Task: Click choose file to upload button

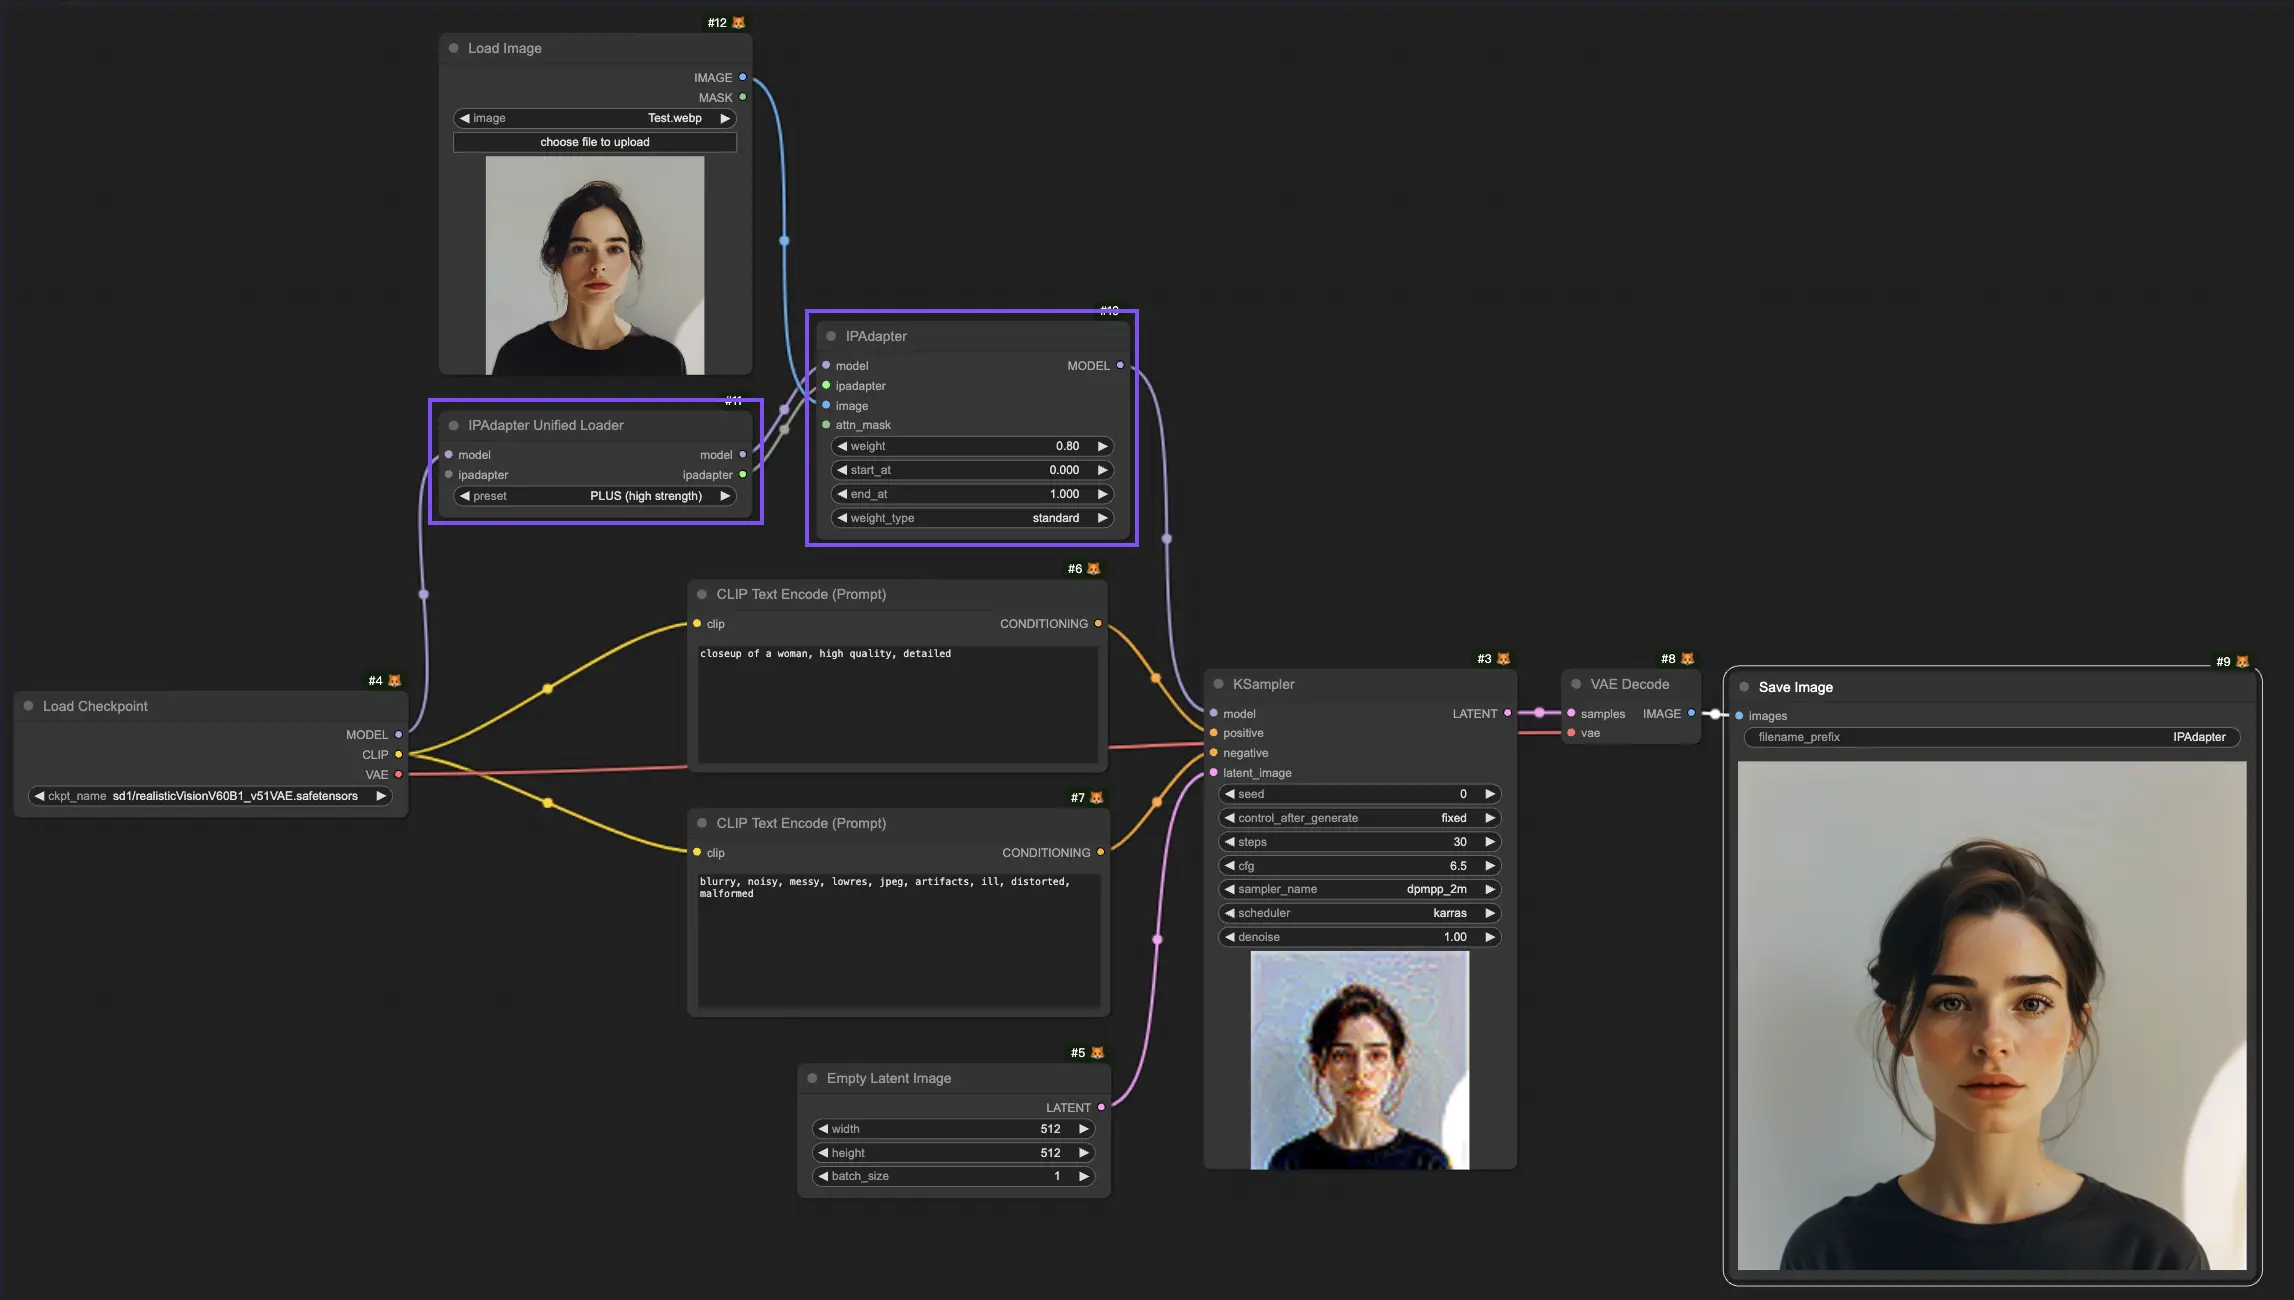Action: [x=594, y=142]
